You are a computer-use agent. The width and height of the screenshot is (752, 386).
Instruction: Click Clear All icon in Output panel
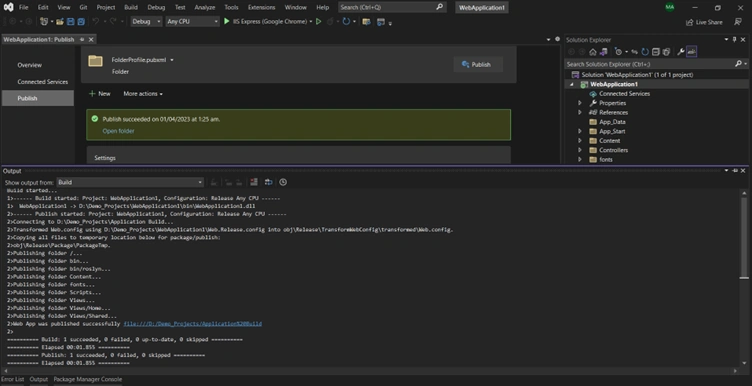coord(254,182)
